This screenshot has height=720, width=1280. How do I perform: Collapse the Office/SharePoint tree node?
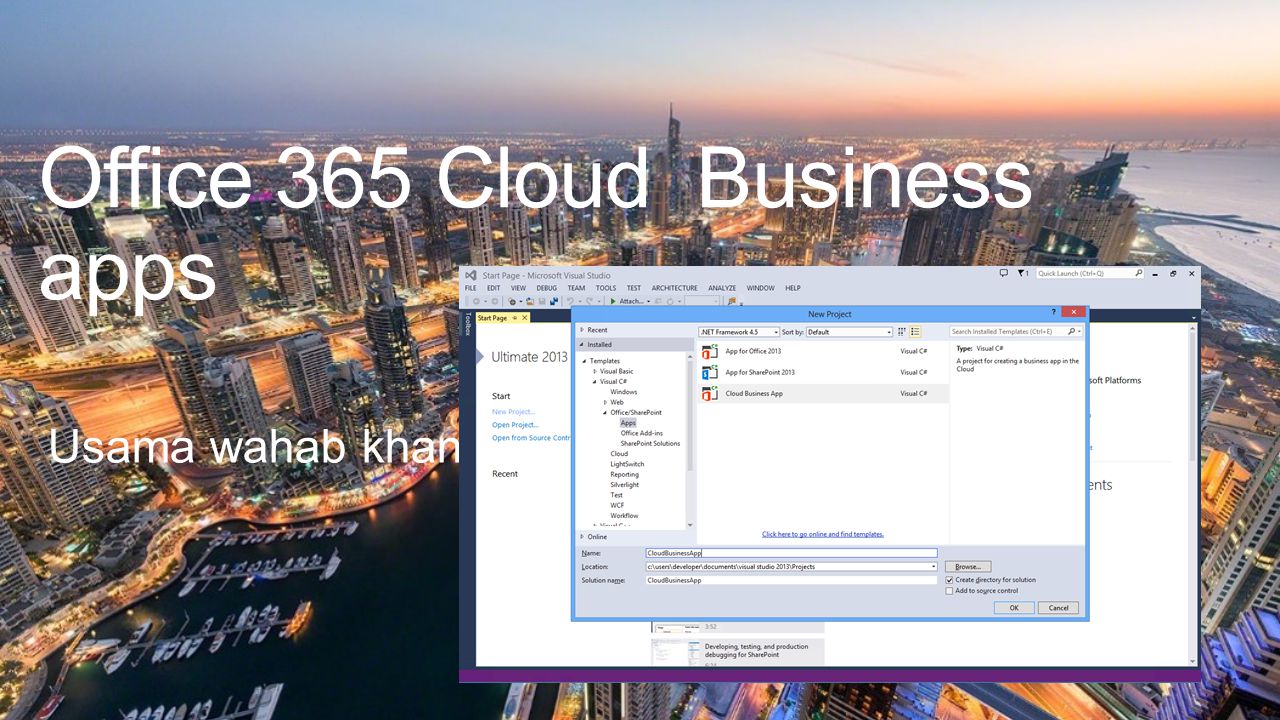[x=605, y=413]
